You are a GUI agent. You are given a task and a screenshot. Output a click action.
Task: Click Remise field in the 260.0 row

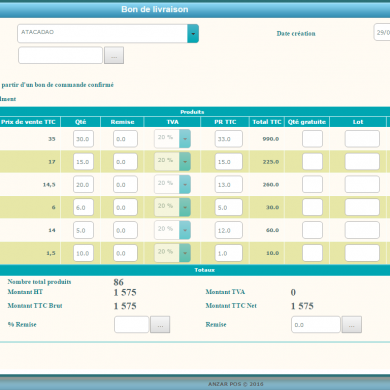tap(125, 184)
